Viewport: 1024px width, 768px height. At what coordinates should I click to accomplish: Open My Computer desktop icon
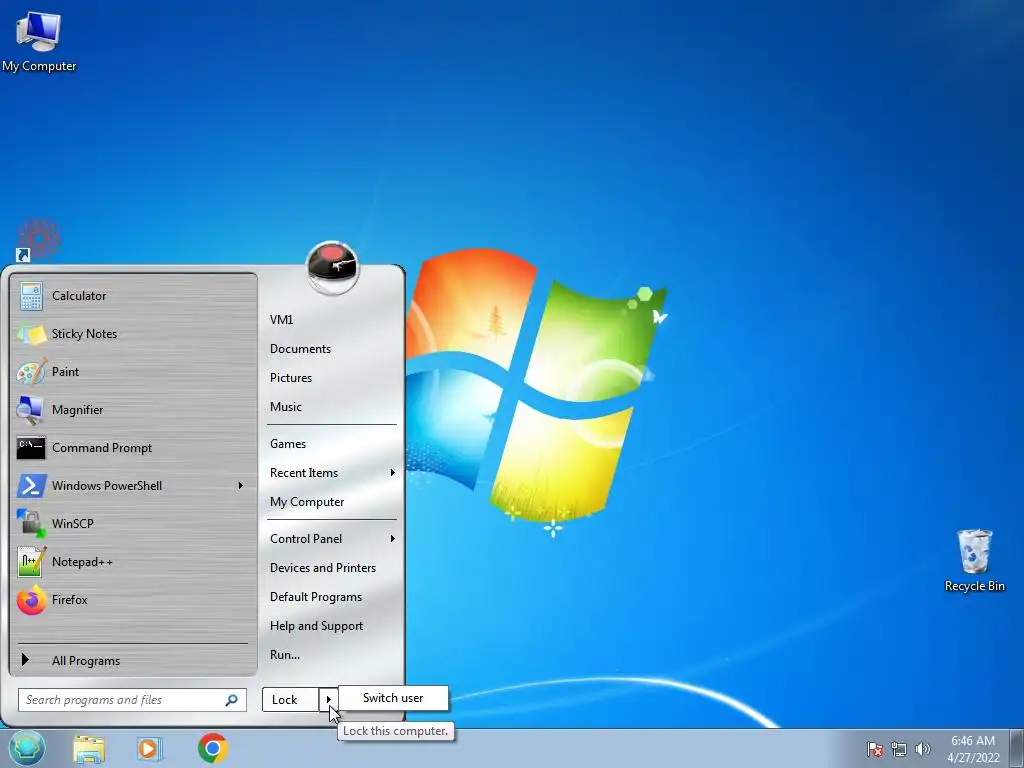tap(39, 41)
